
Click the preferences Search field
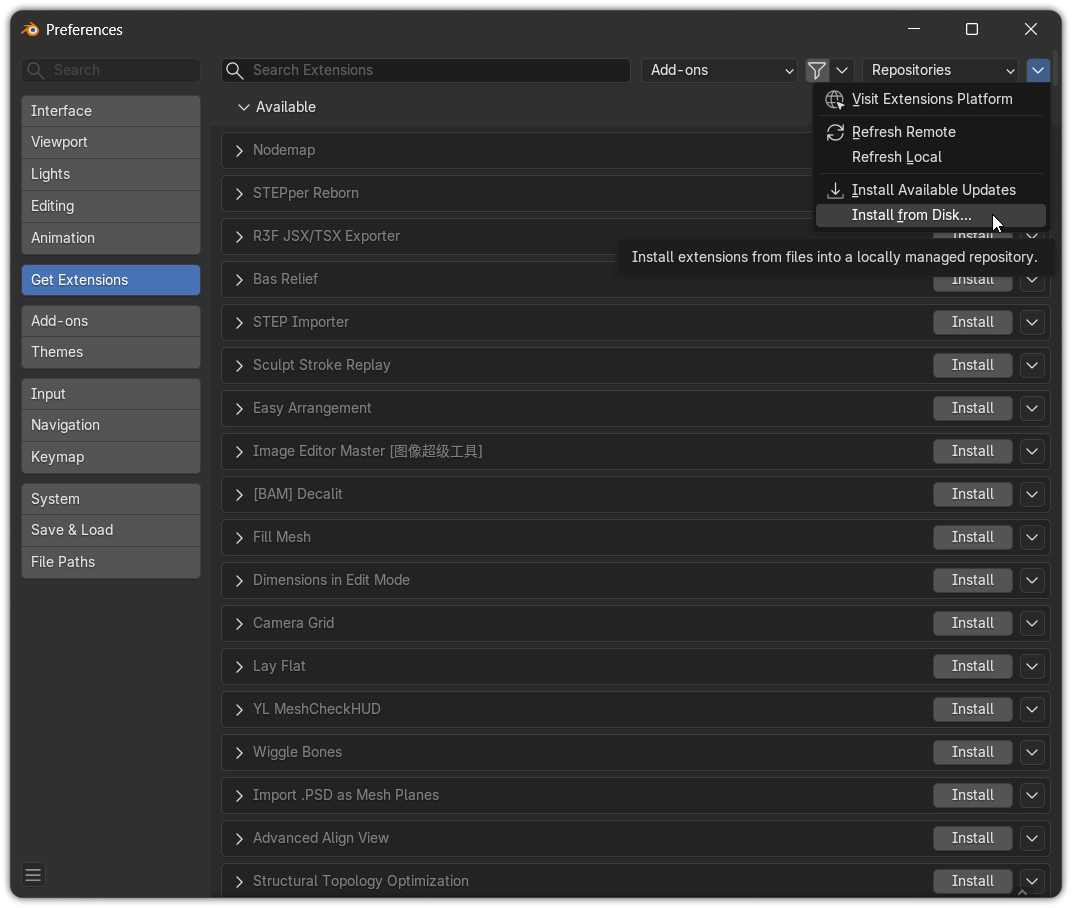click(x=111, y=70)
